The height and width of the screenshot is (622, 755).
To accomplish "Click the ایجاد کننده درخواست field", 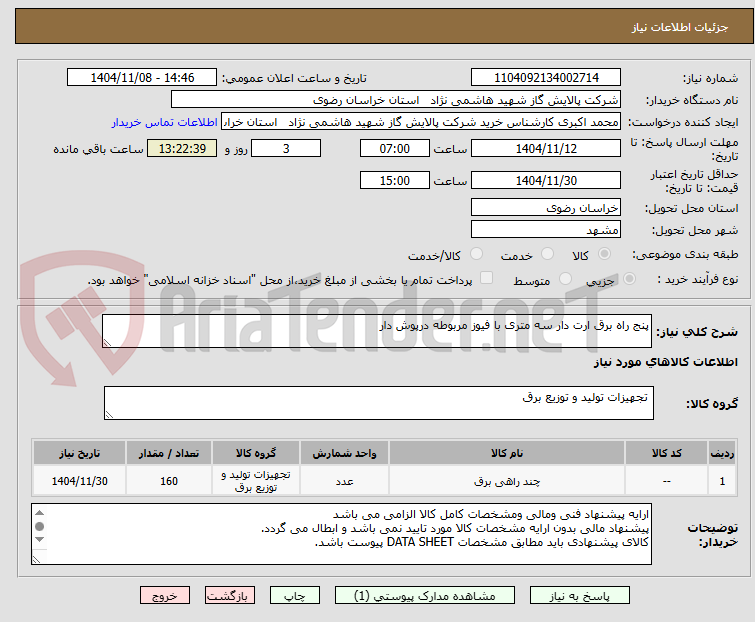I will point(421,122).
